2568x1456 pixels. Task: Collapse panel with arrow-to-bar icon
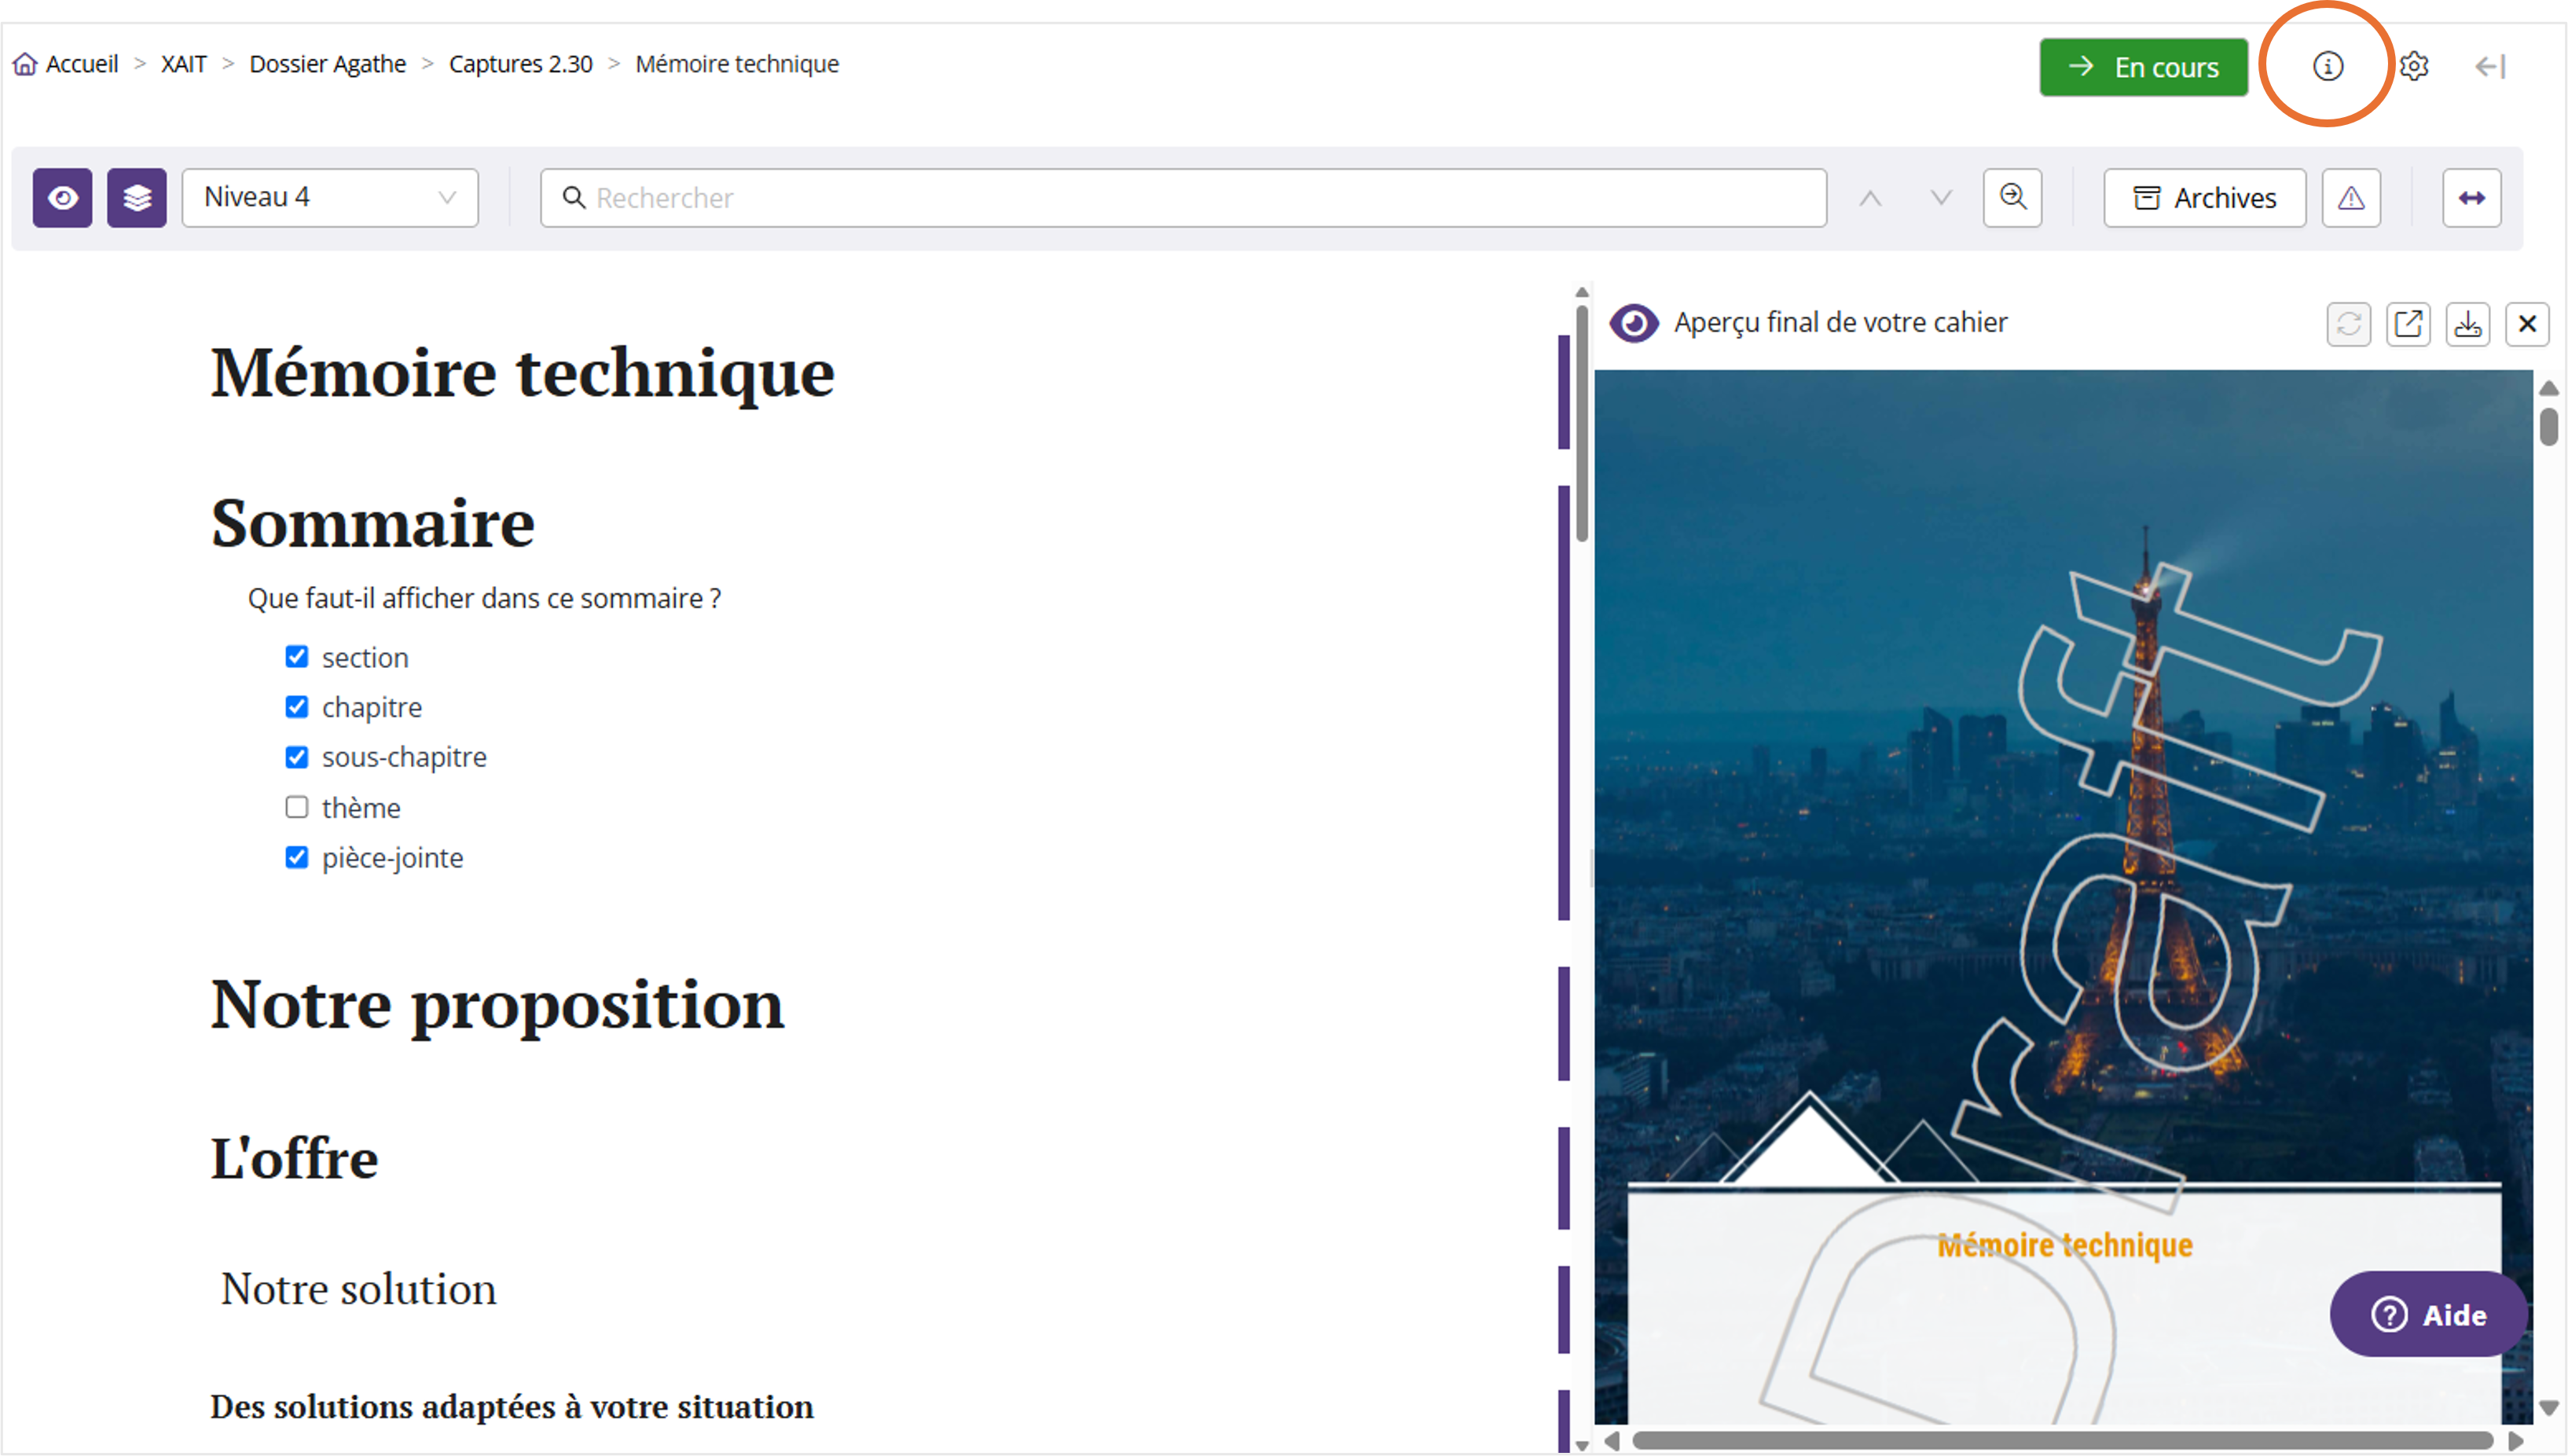point(2490,66)
